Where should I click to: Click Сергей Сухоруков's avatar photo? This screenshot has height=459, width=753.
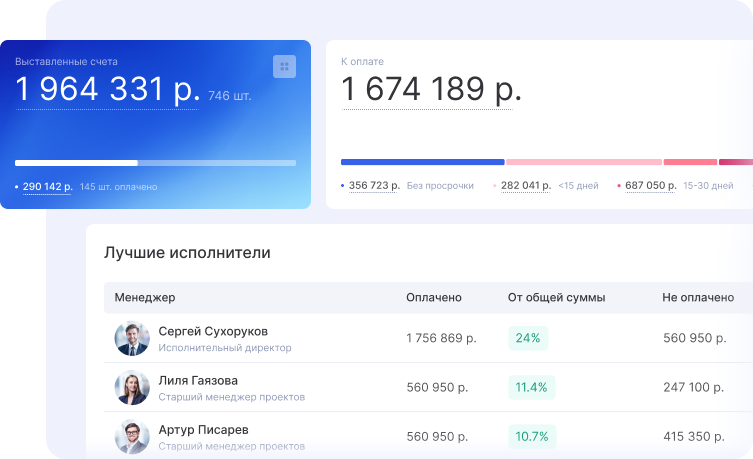coord(132,338)
